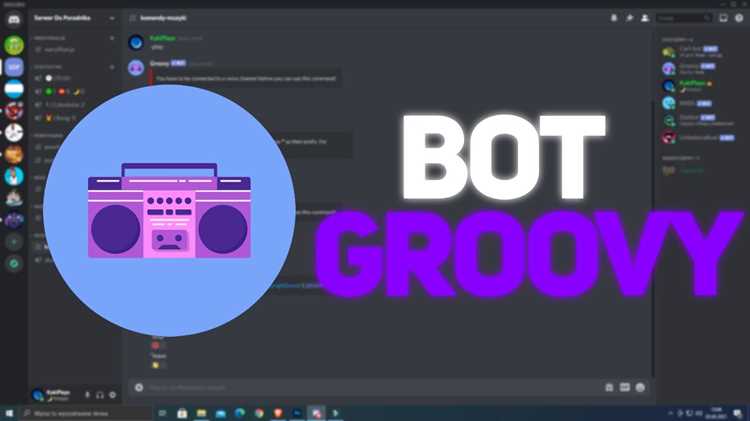The height and width of the screenshot is (421, 750).
Task: Add a channel to the second category via plus
Action: pos(112,67)
